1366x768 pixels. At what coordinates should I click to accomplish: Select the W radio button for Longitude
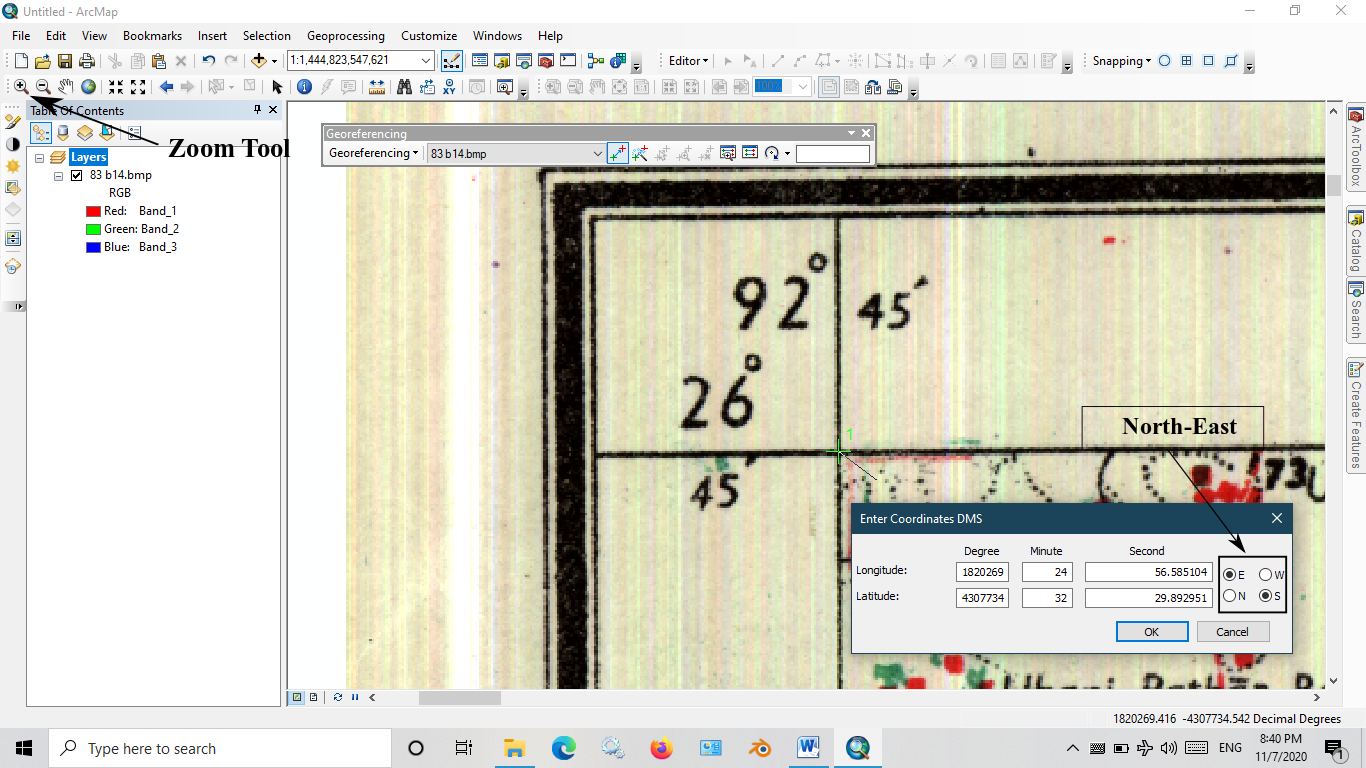(x=1265, y=574)
